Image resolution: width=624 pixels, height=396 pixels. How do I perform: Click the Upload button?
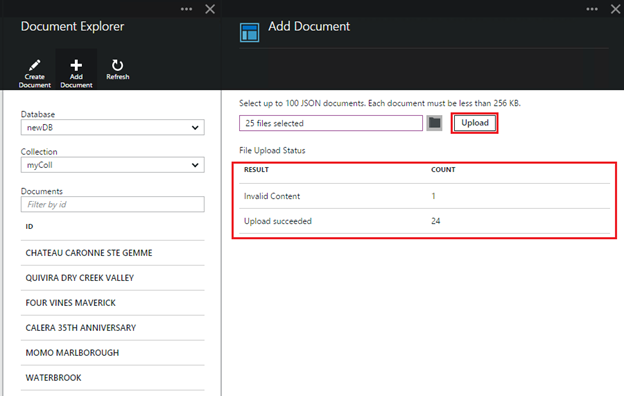click(475, 123)
